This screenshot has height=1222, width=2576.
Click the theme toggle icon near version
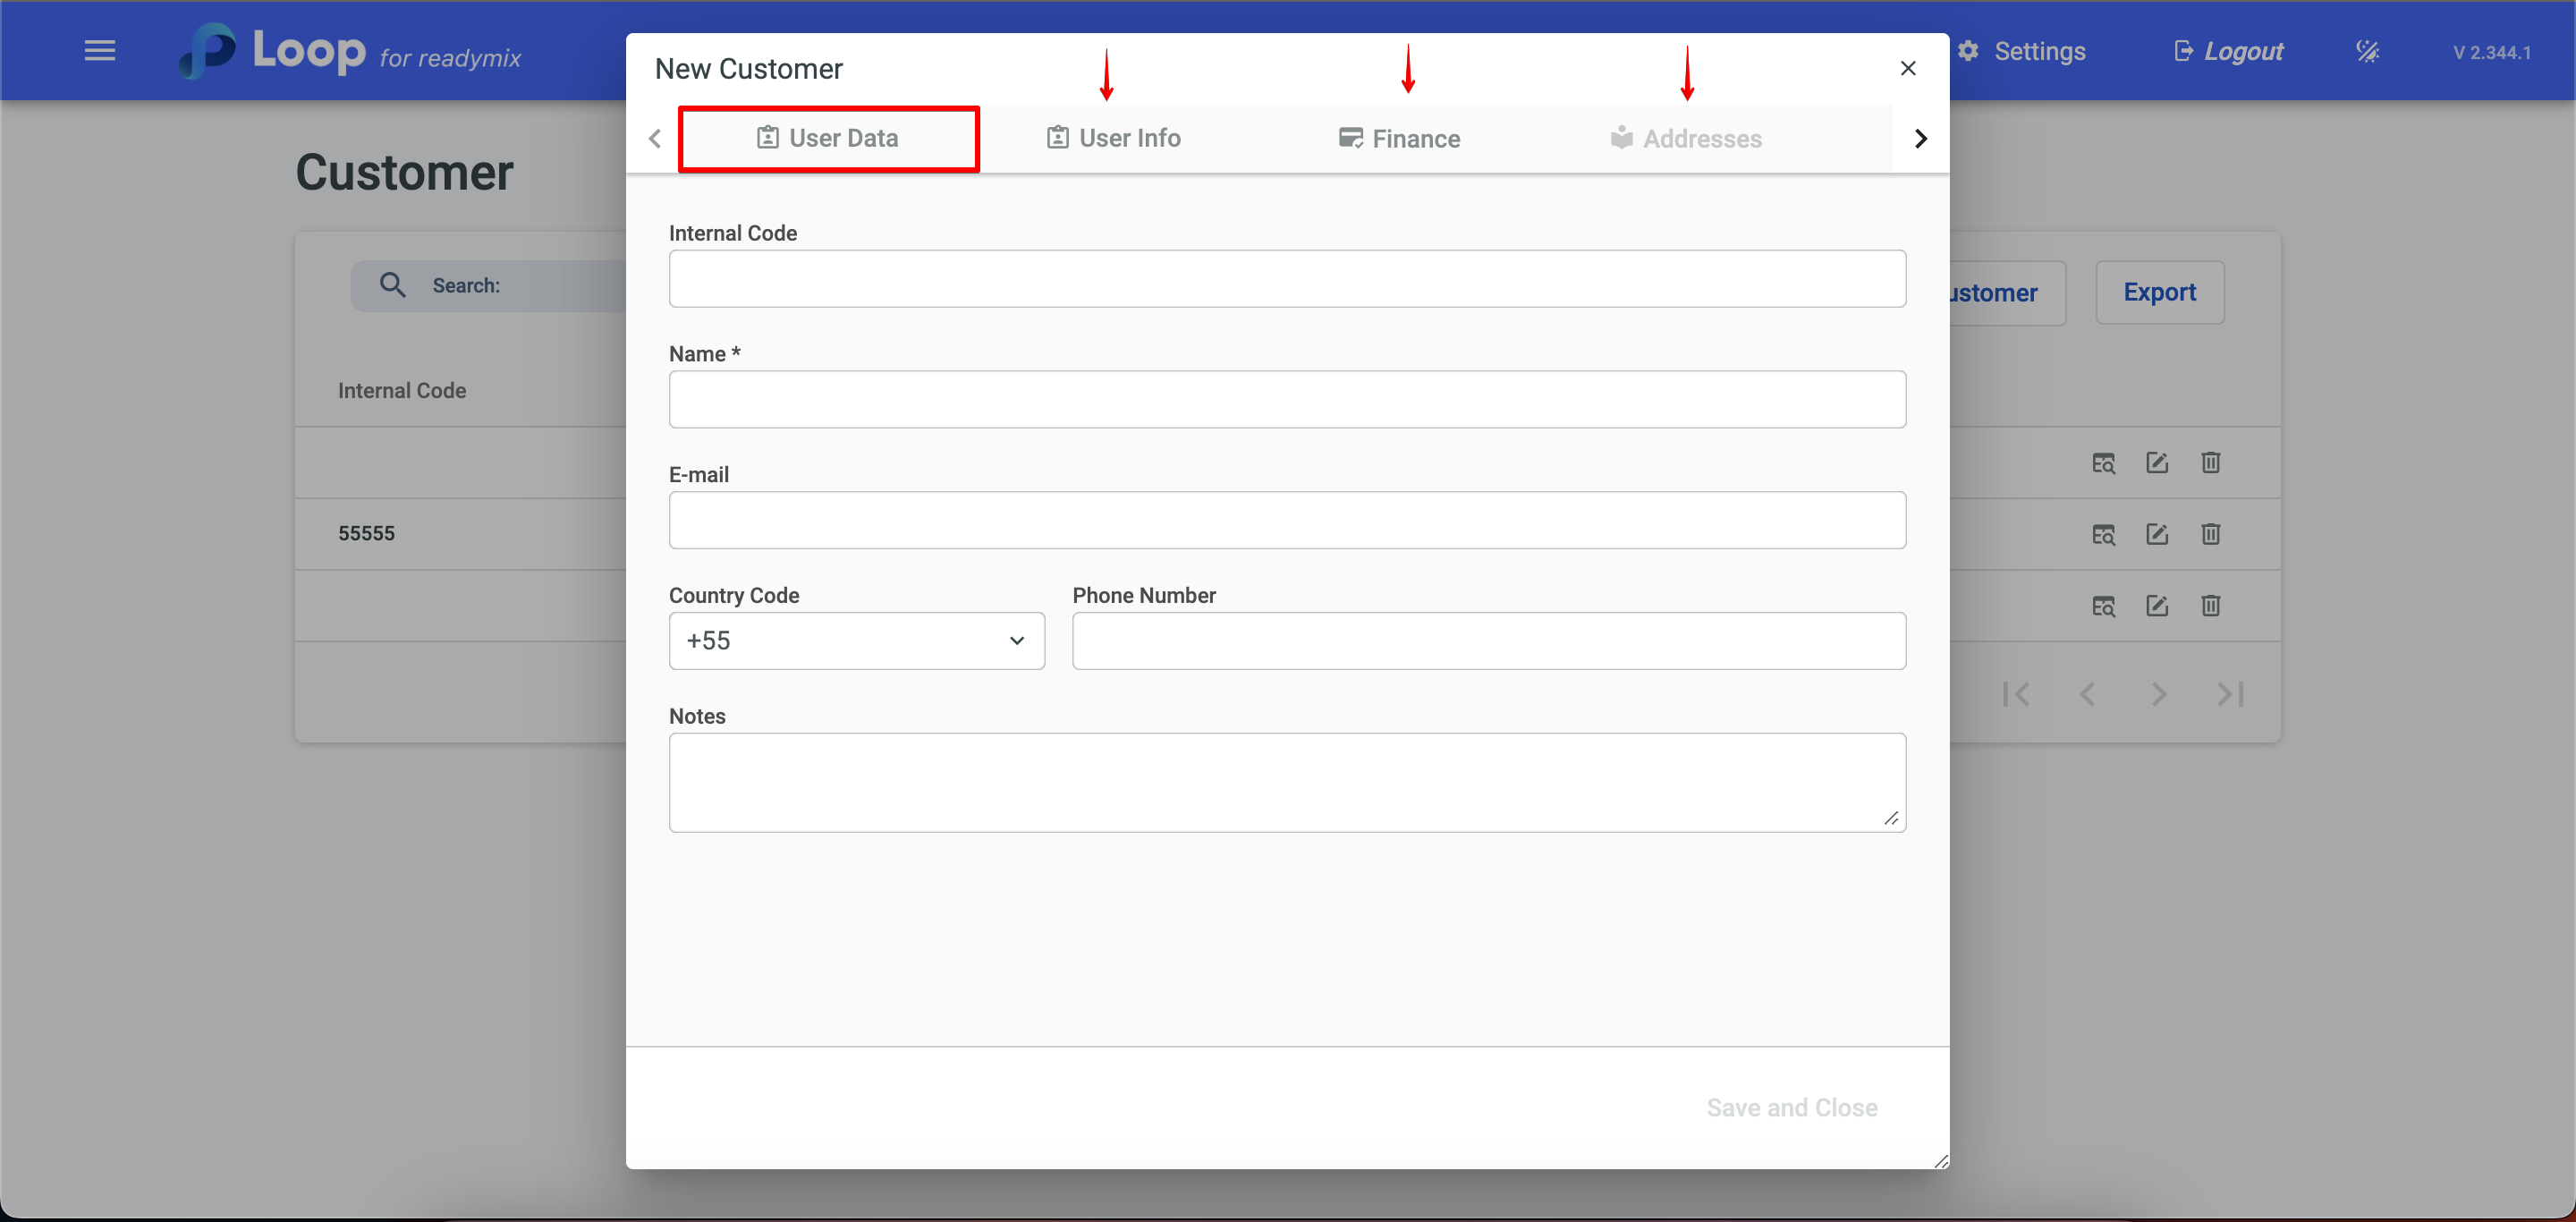[x=2367, y=51]
